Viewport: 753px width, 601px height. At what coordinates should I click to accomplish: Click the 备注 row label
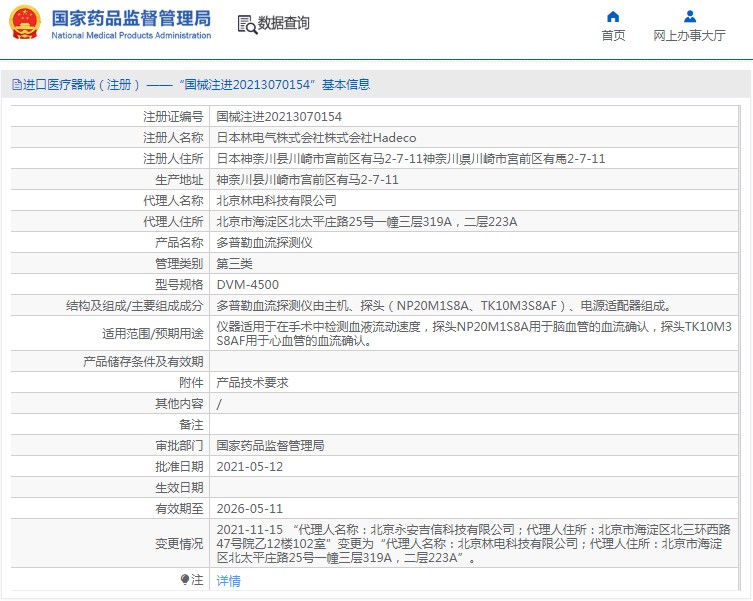pyautogui.click(x=191, y=425)
